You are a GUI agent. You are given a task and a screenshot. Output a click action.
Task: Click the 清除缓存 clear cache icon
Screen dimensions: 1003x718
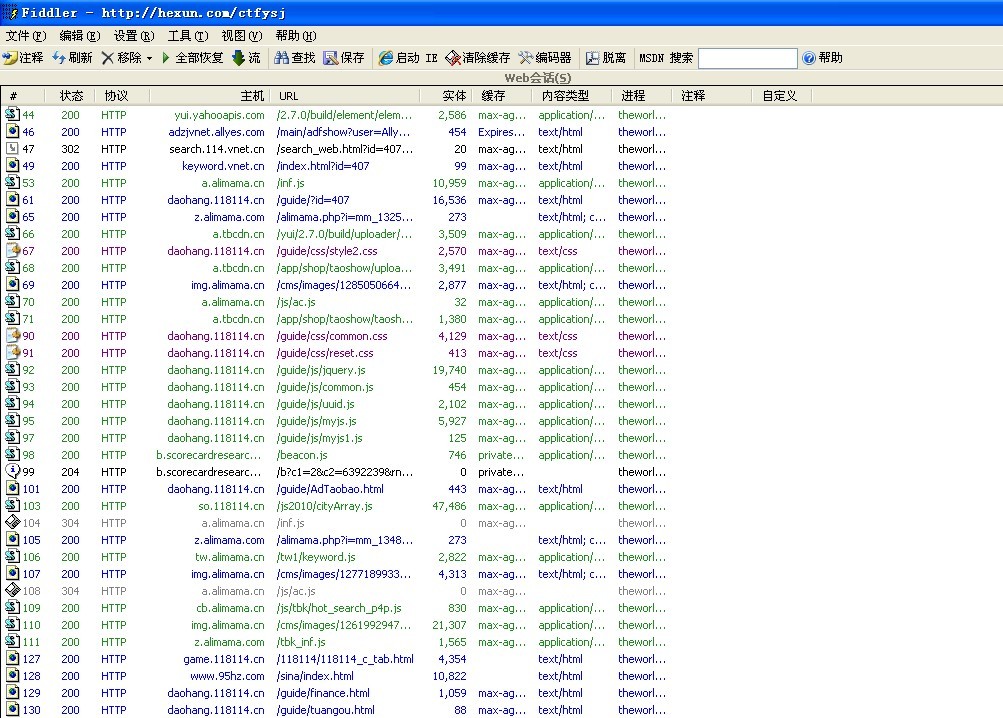453,58
